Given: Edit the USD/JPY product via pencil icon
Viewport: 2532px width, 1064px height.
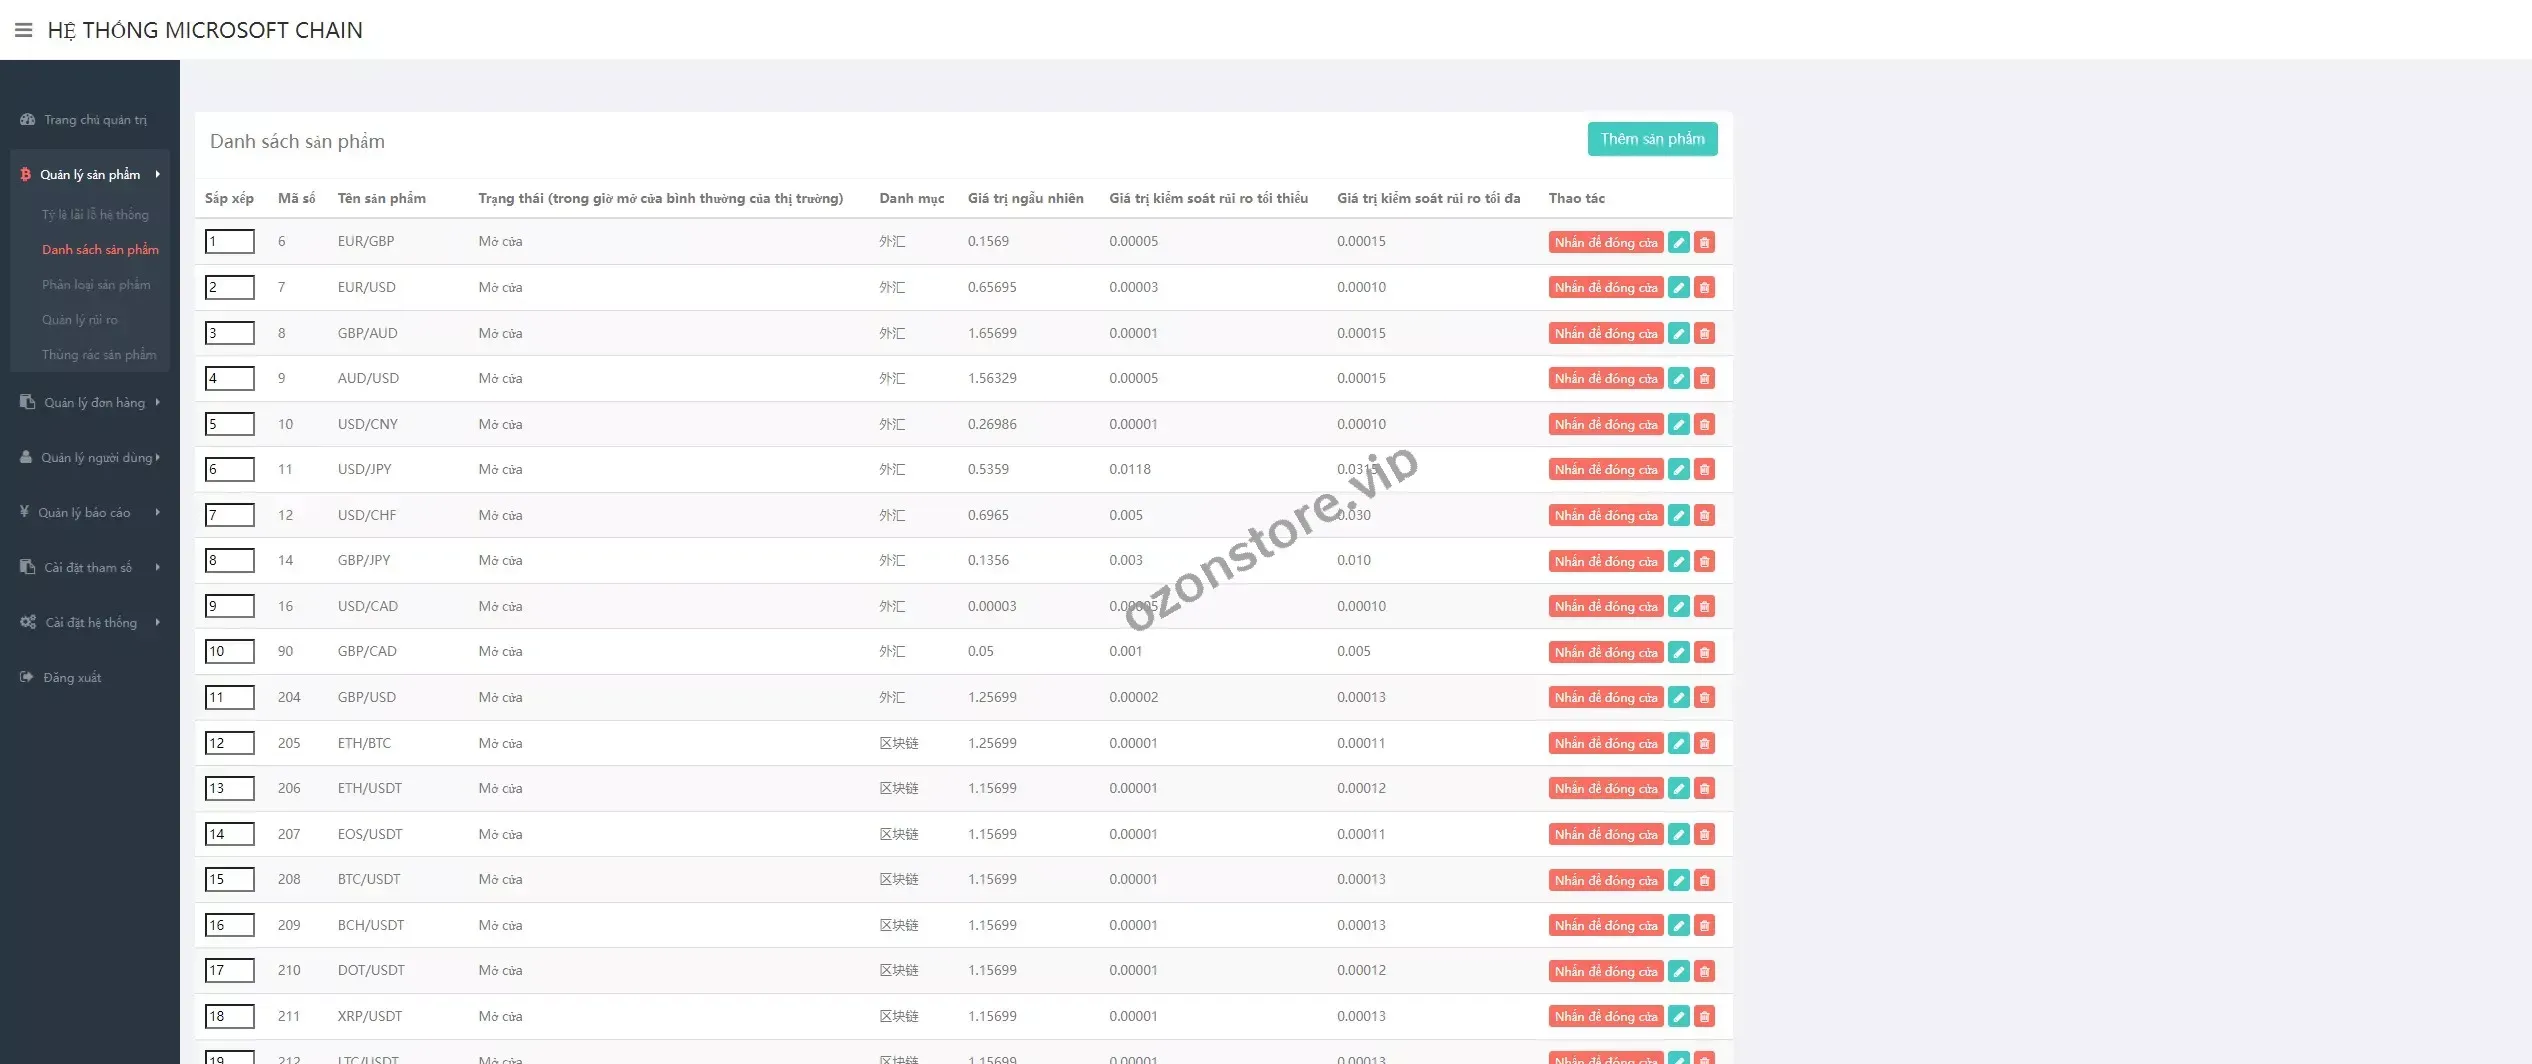Looking at the screenshot, I should tap(1679, 470).
